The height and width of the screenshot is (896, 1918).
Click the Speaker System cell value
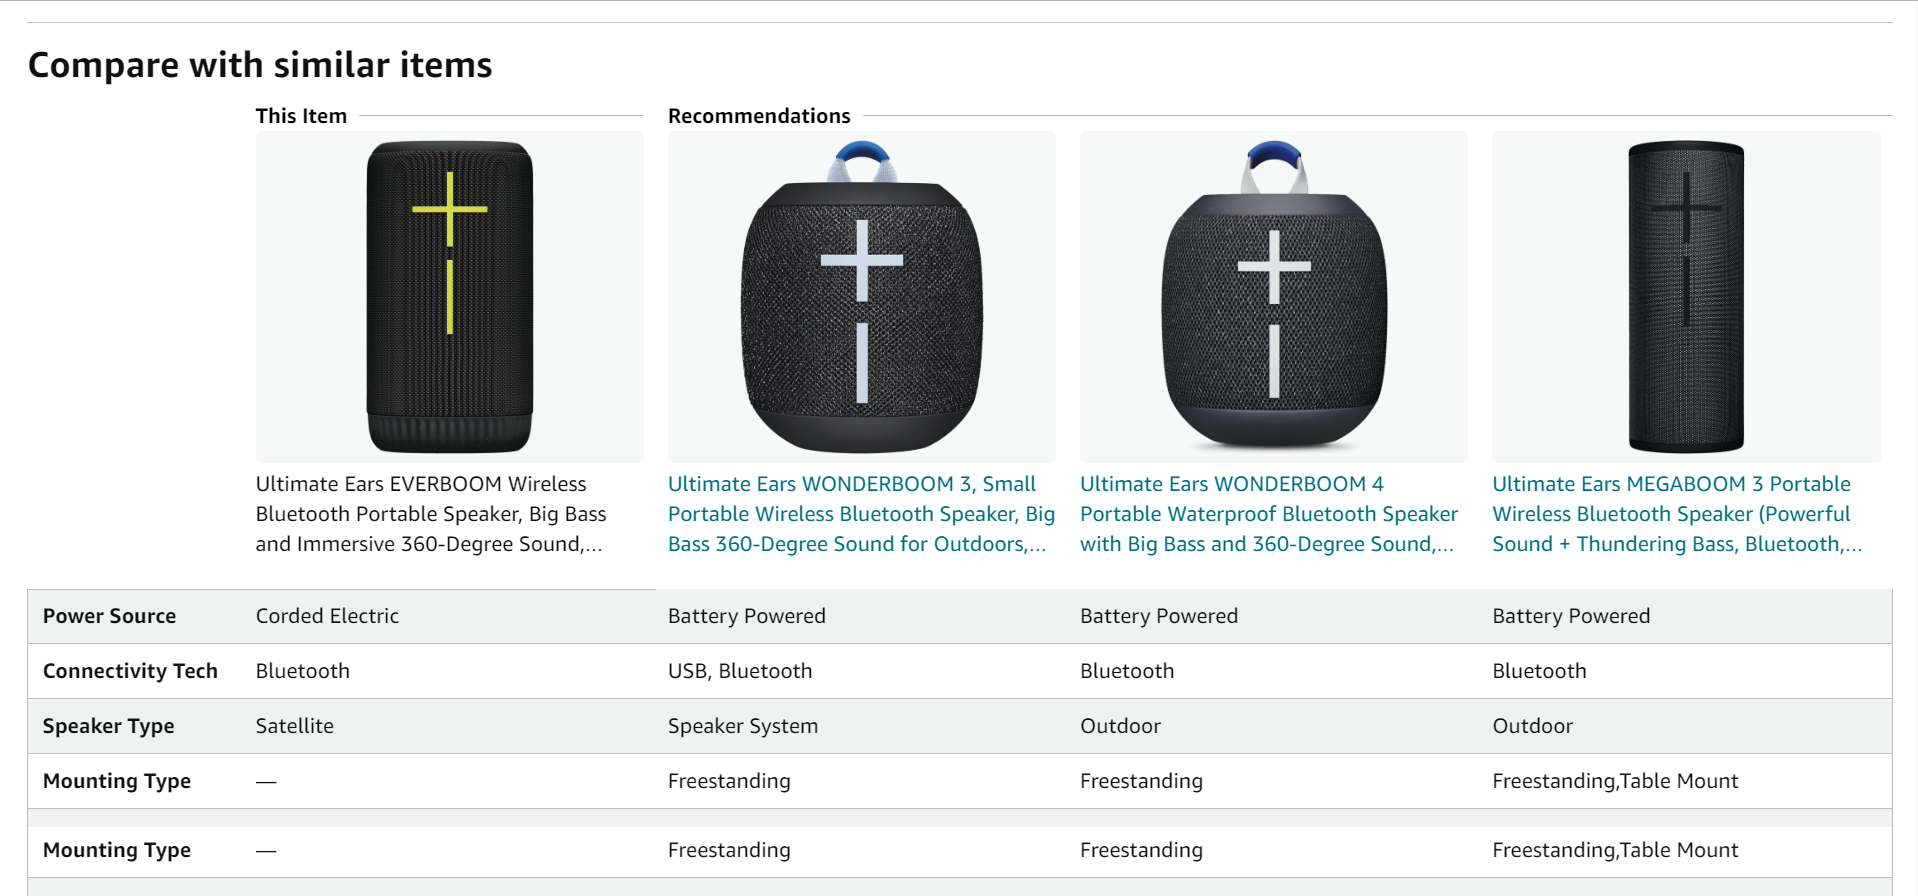pos(743,726)
